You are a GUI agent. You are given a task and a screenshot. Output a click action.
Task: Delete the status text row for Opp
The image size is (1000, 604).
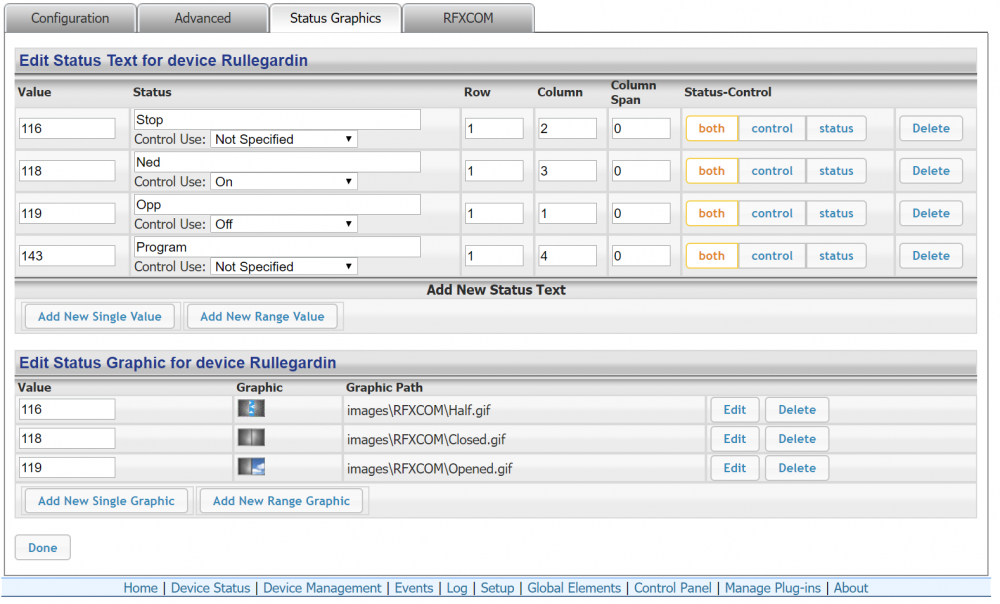pos(930,214)
